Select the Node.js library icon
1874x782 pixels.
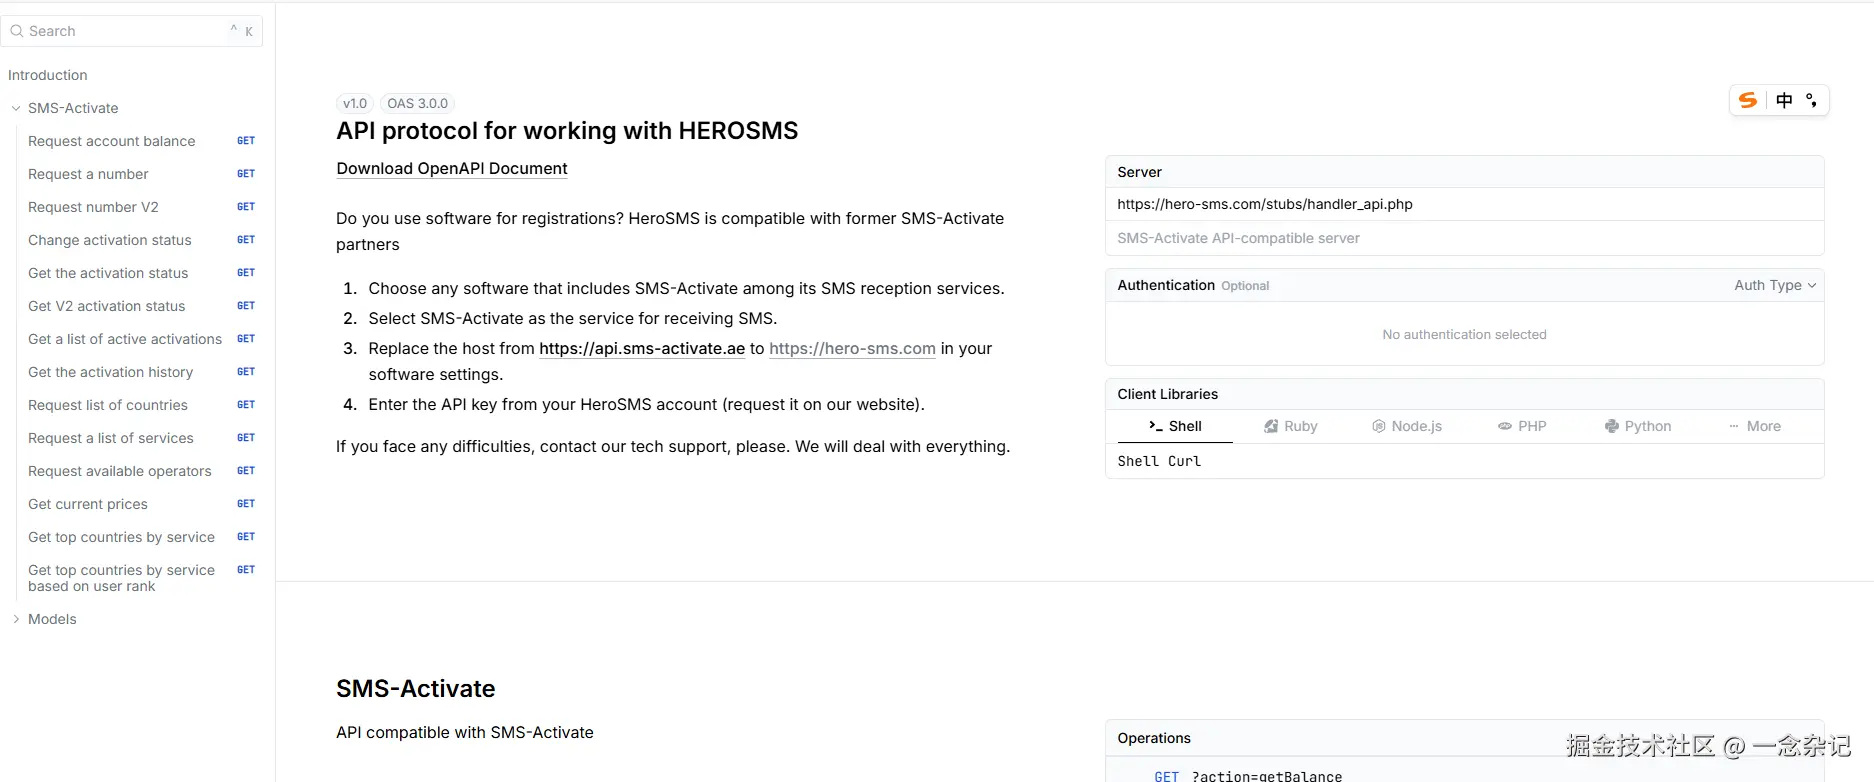(x=1379, y=426)
